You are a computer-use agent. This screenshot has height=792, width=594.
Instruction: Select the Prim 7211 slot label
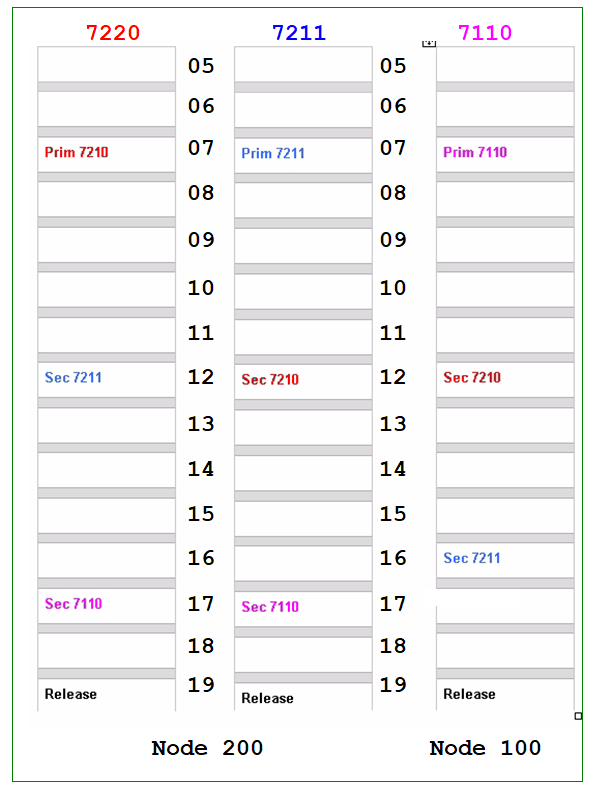273,153
